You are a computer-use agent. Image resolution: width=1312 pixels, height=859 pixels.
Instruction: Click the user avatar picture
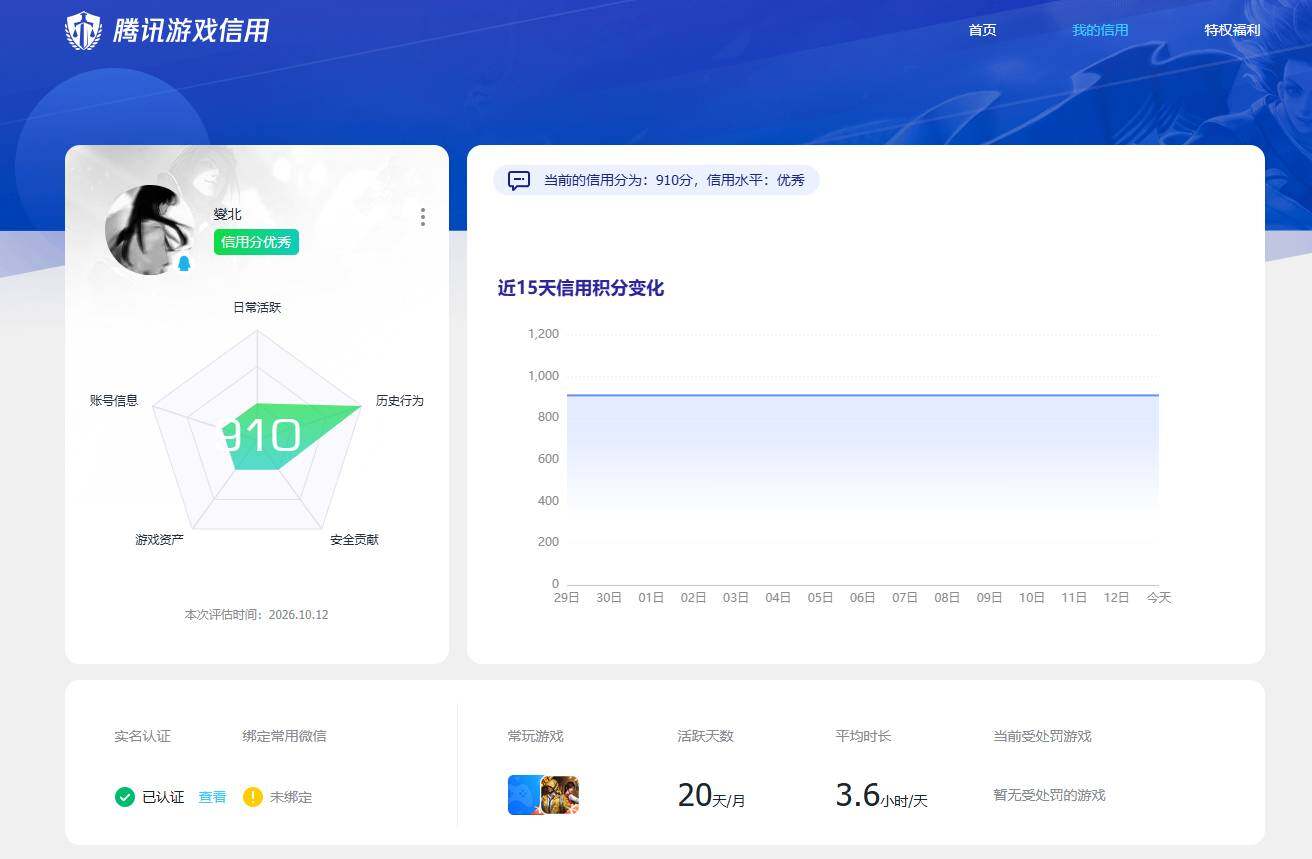(x=150, y=230)
